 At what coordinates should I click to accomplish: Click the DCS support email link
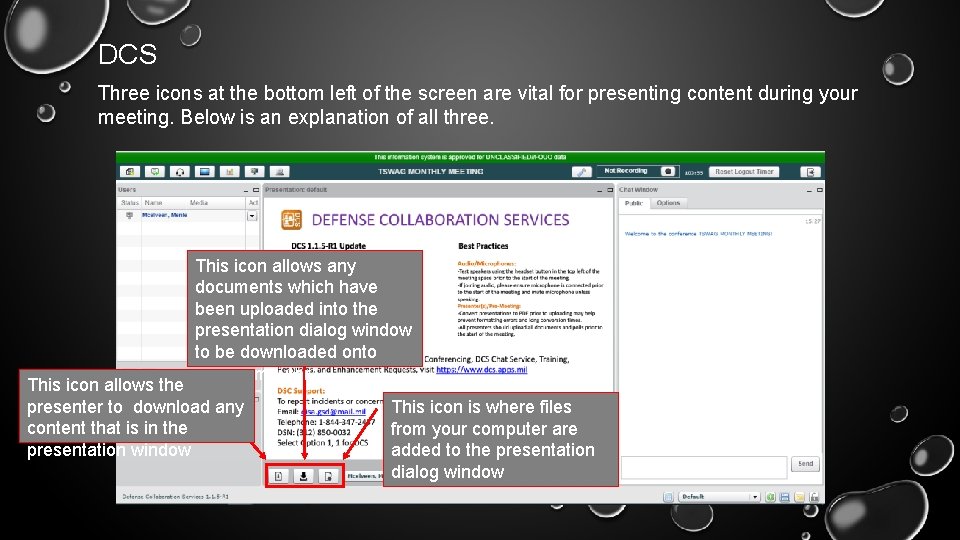coord(333,412)
